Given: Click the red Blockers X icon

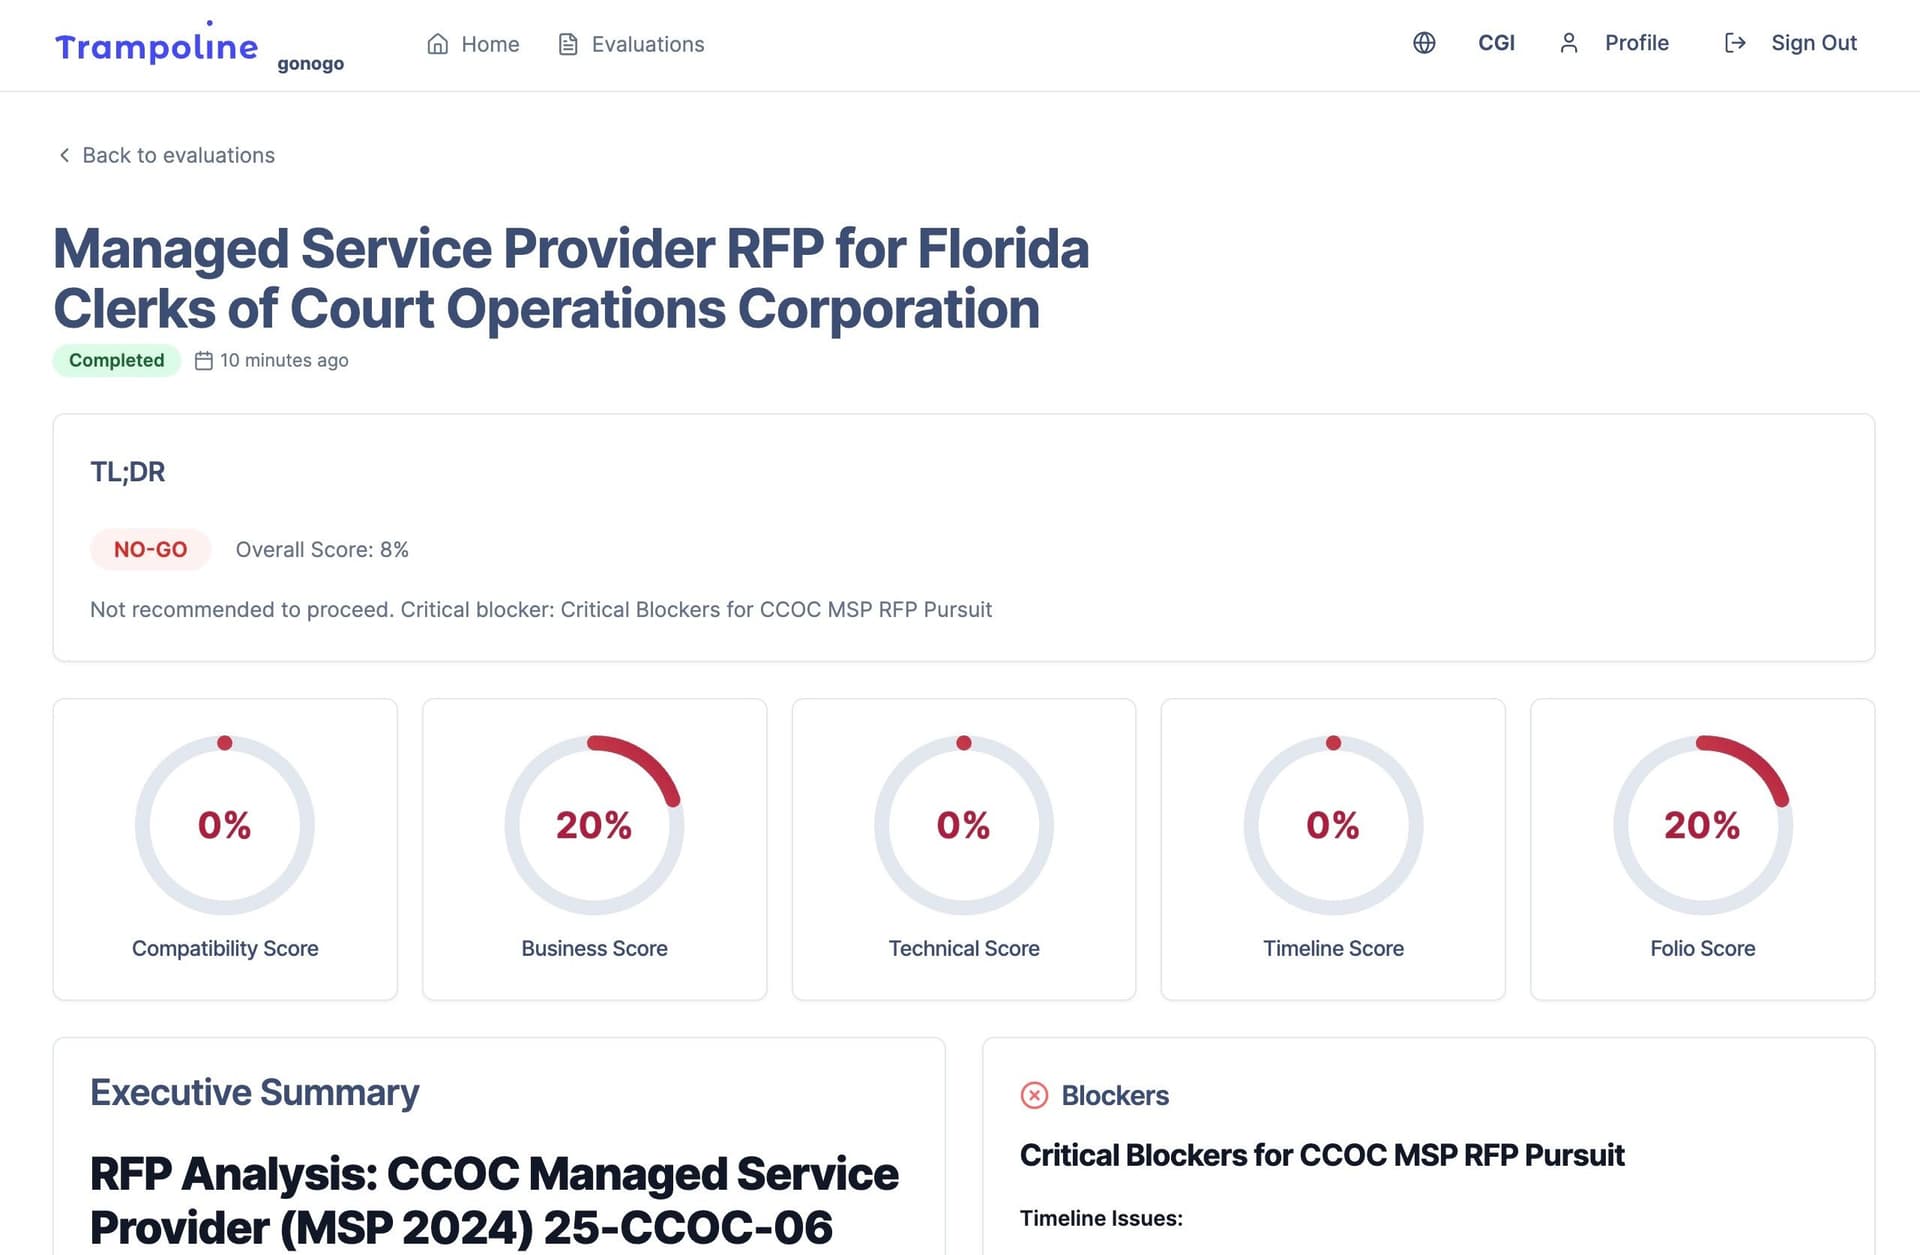Looking at the screenshot, I should click(1034, 1095).
